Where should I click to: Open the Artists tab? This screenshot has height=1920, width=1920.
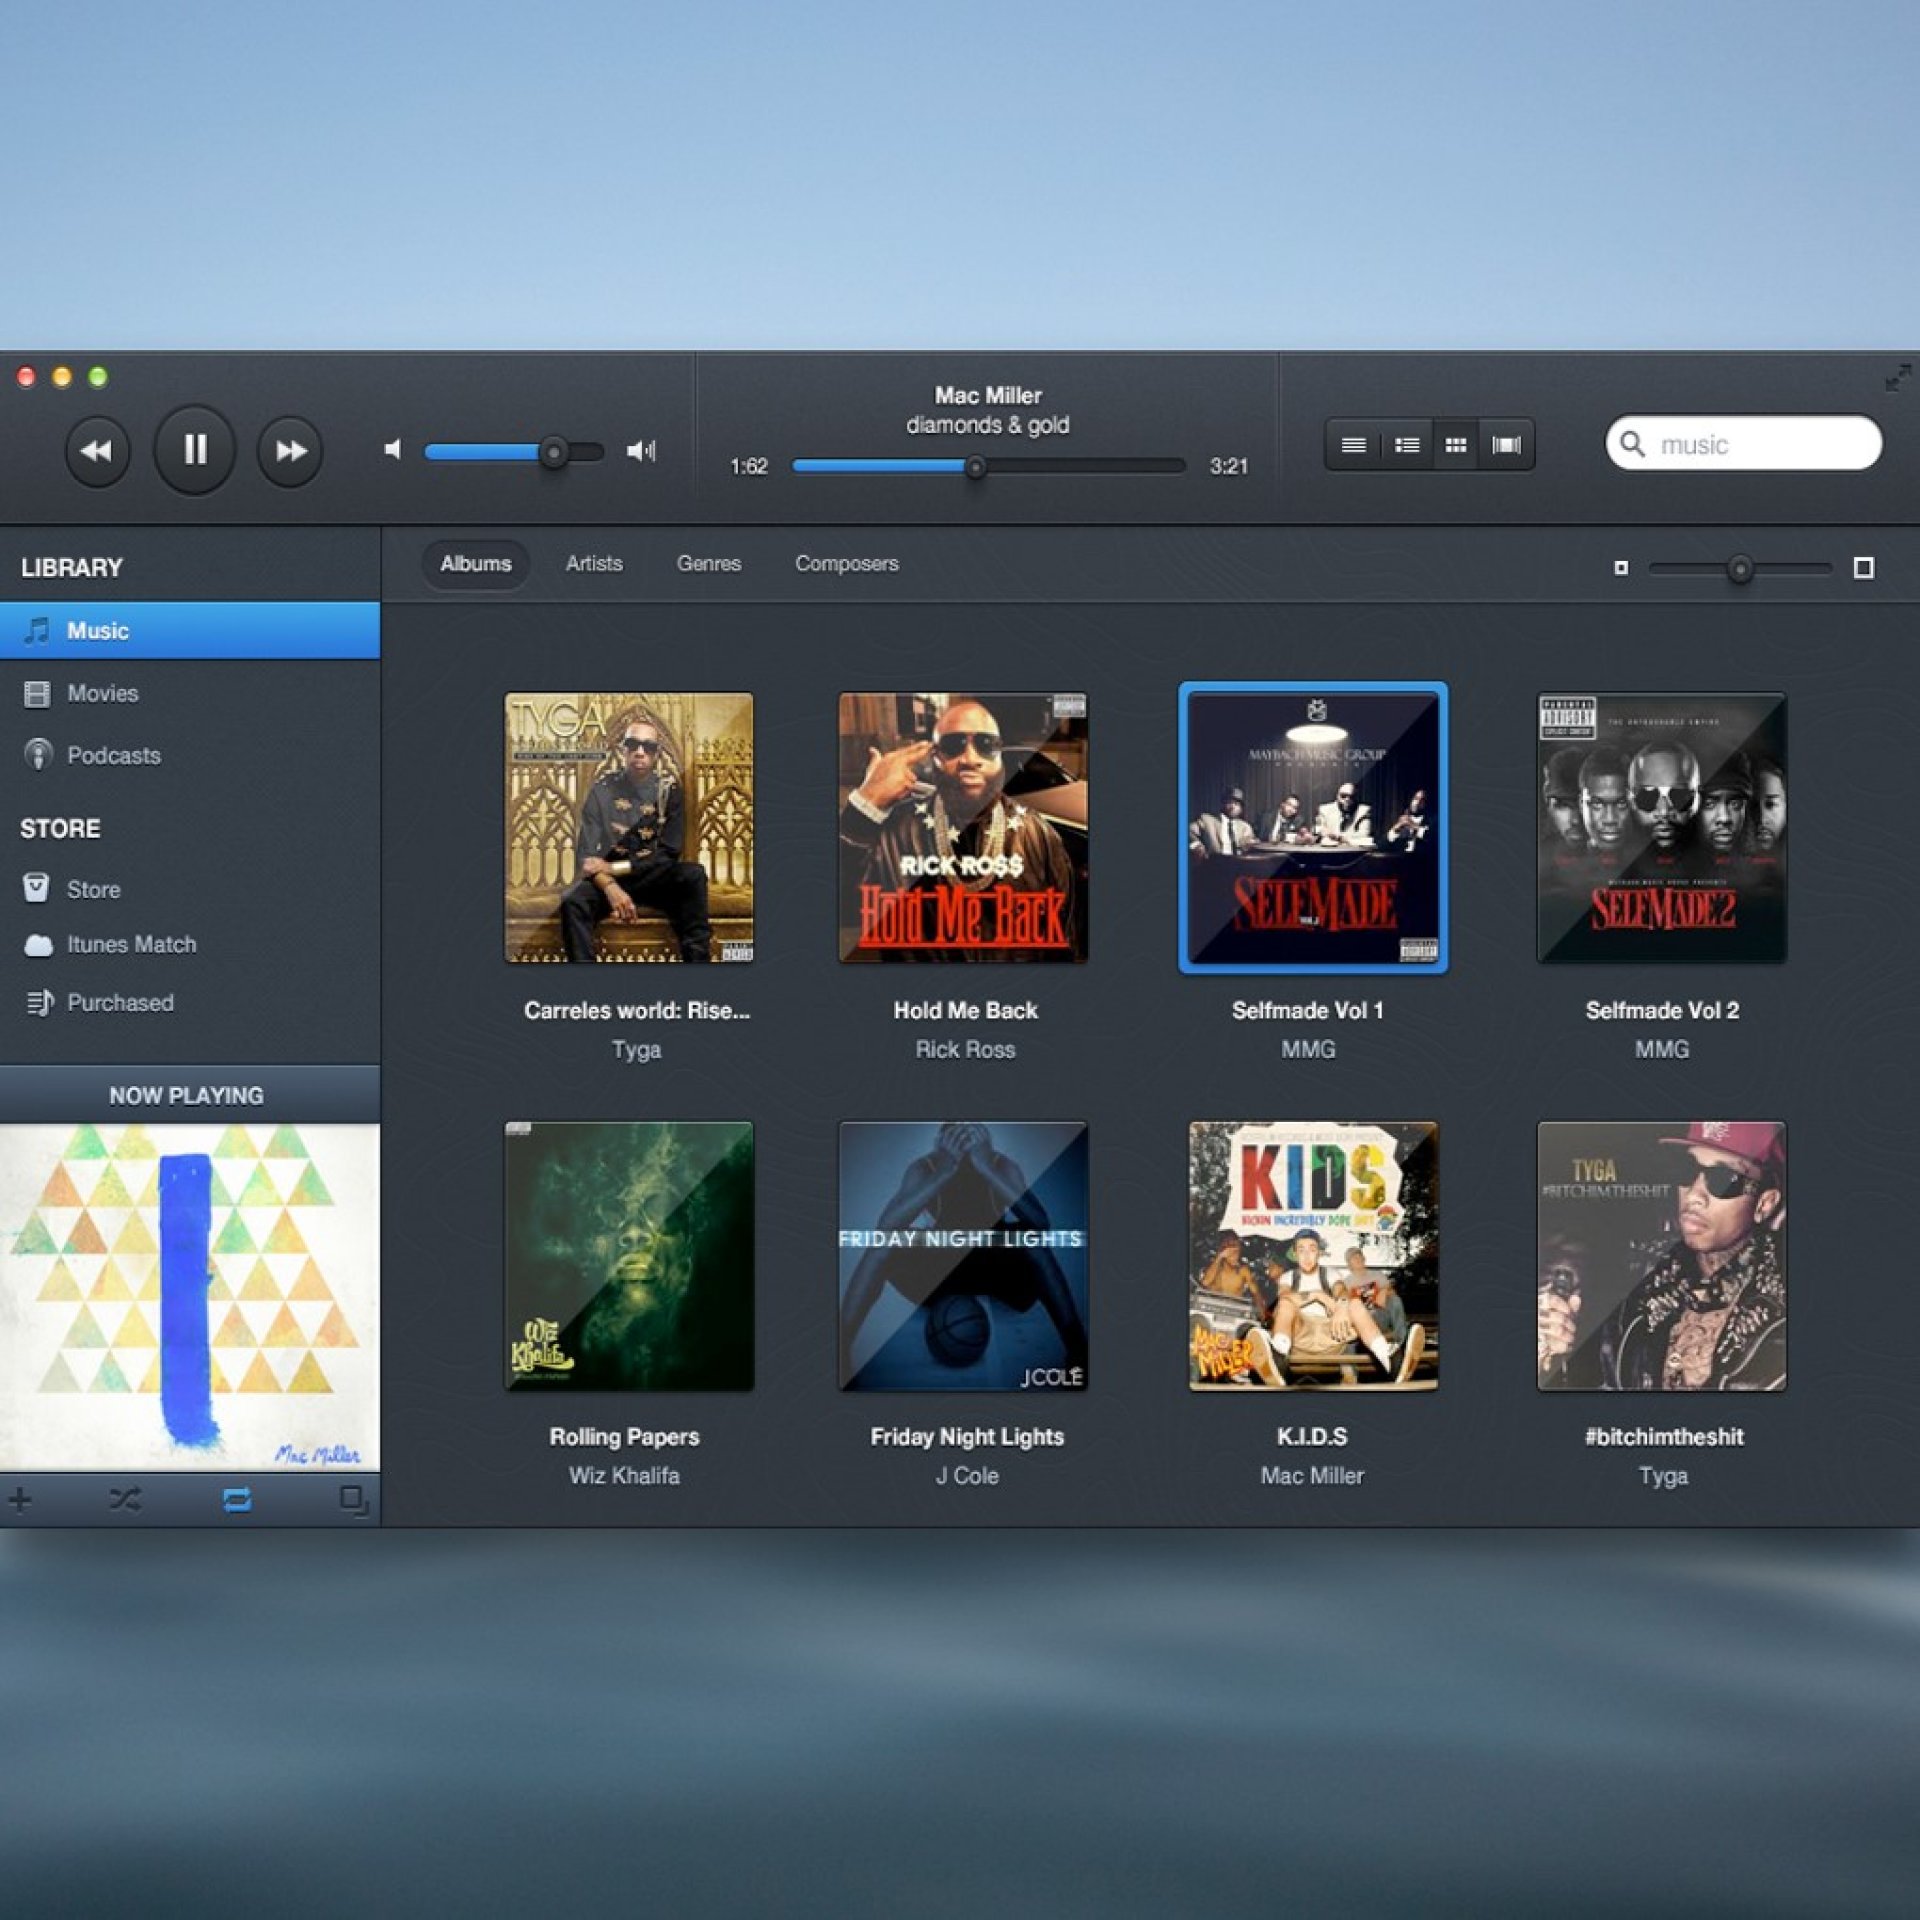point(594,564)
